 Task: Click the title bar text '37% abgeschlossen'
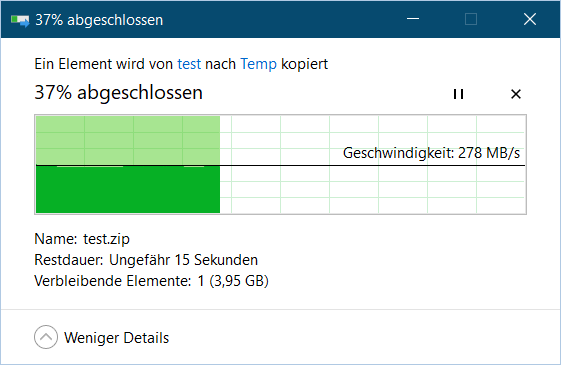[99, 20]
